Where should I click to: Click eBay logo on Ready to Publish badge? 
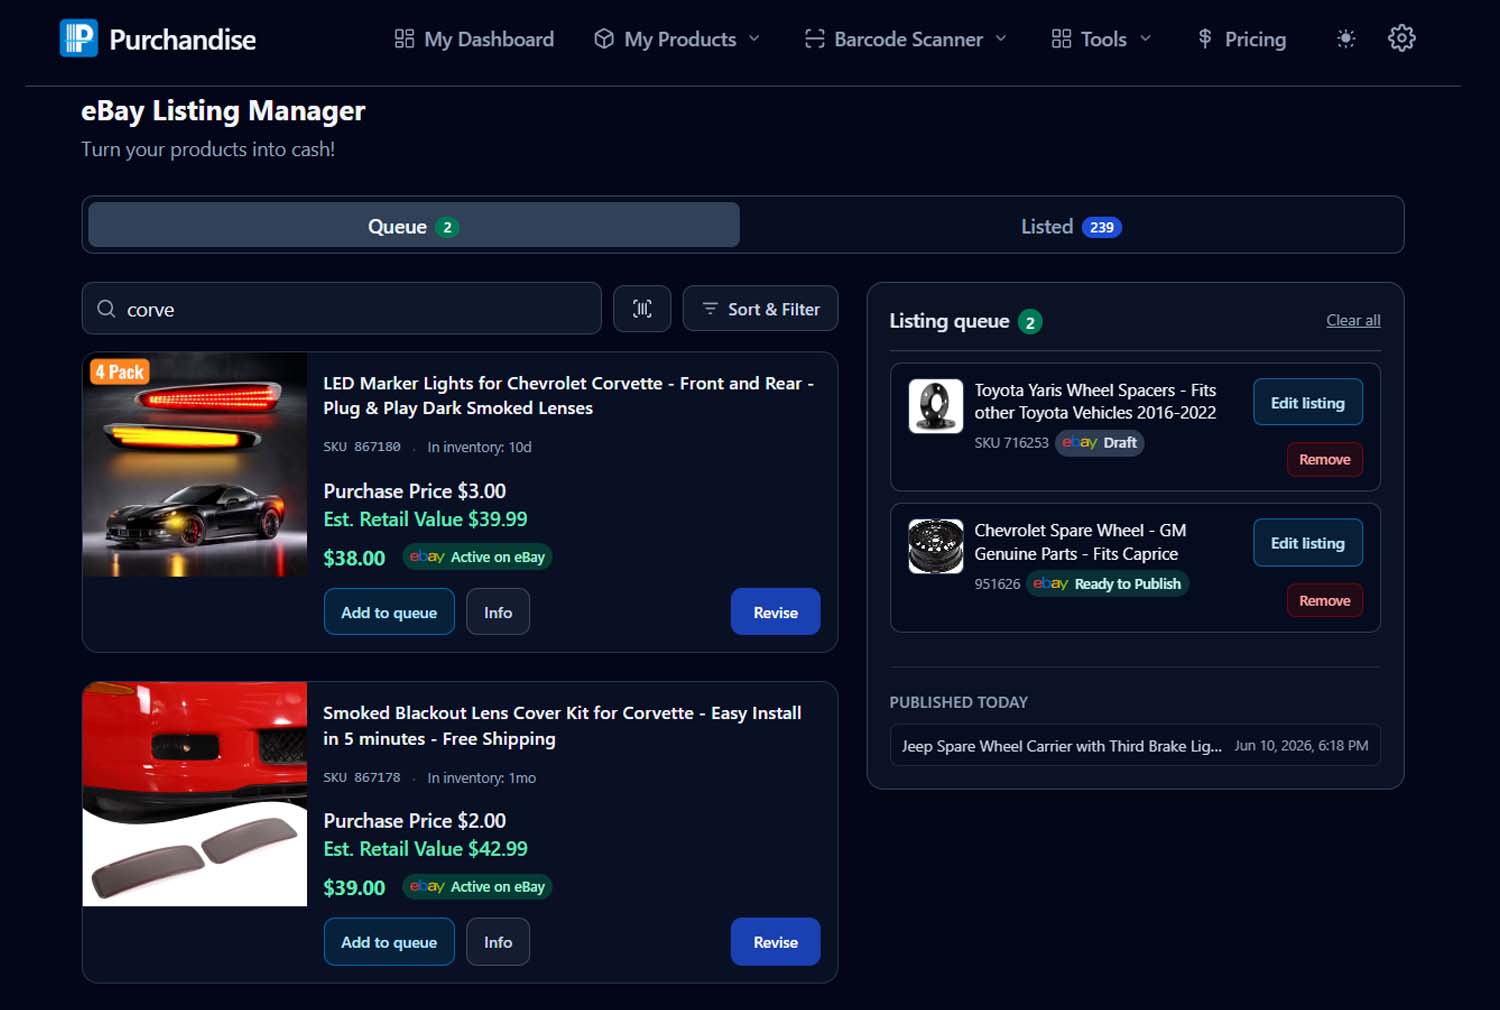1051,583
